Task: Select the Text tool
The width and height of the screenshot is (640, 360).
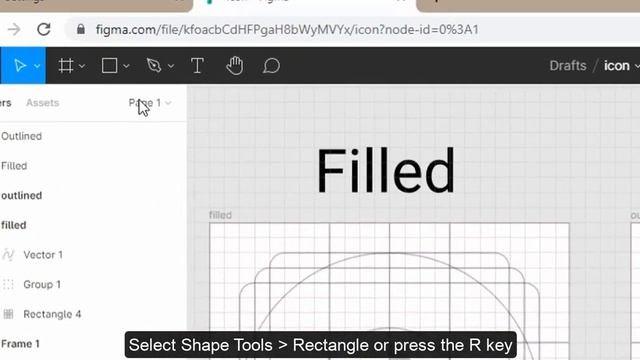Action: pyautogui.click(x=197, y=65)
